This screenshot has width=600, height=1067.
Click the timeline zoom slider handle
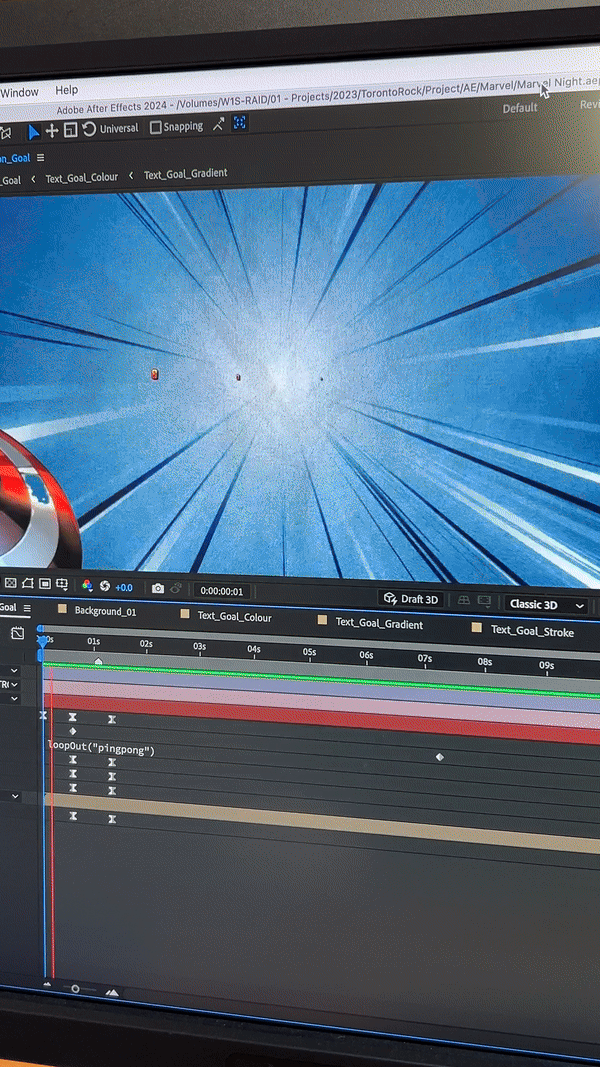[x=75, y=989]
